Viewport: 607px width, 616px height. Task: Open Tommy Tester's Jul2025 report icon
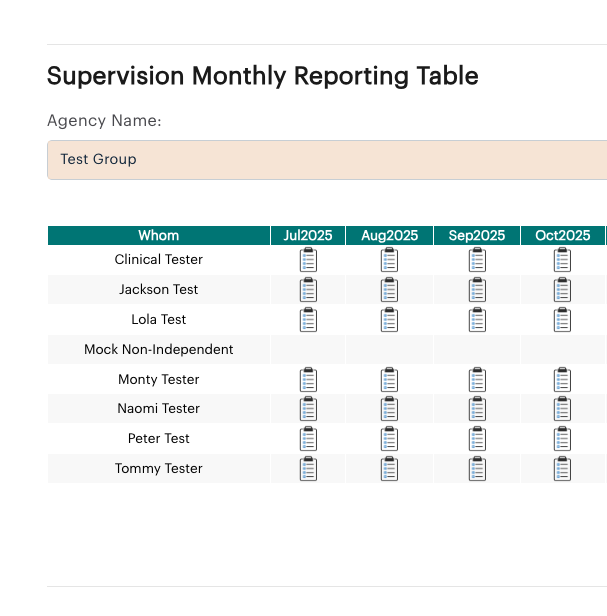tap(308, 468)
